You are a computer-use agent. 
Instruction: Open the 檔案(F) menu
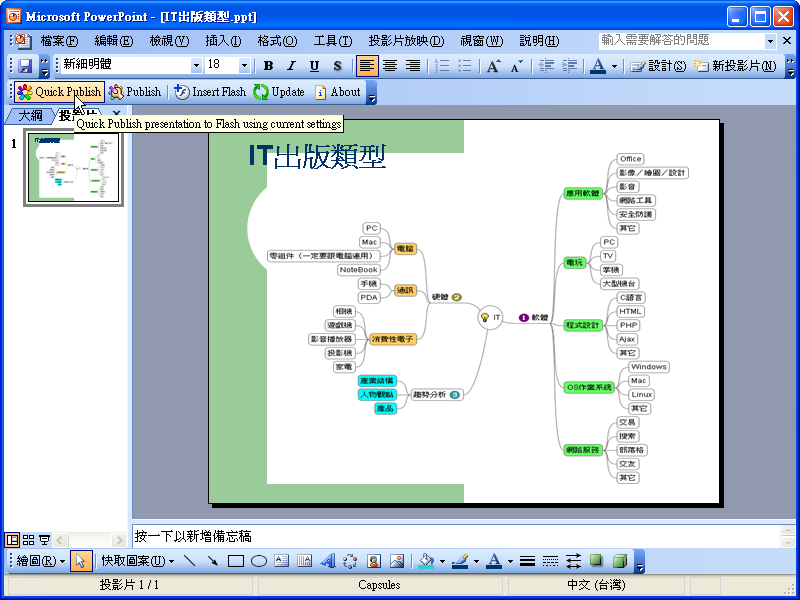(59, 41)
